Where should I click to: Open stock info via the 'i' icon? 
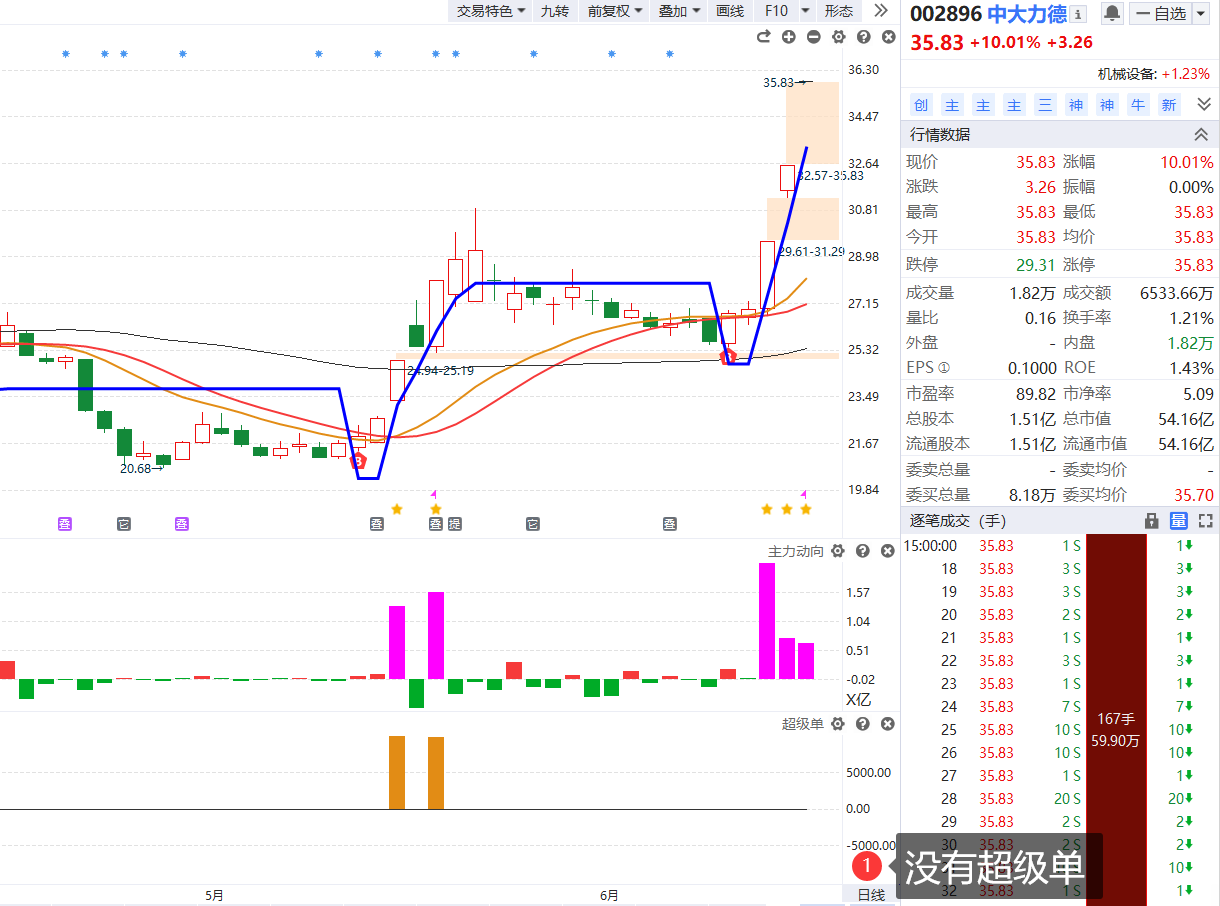[x=1077, y=14]
